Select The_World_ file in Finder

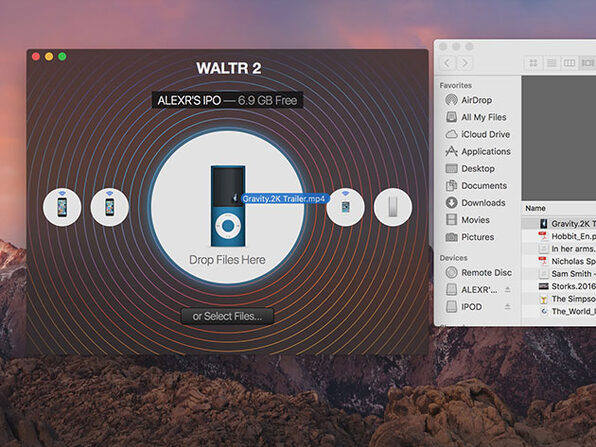pyautogui.click(x=559, y=311)
